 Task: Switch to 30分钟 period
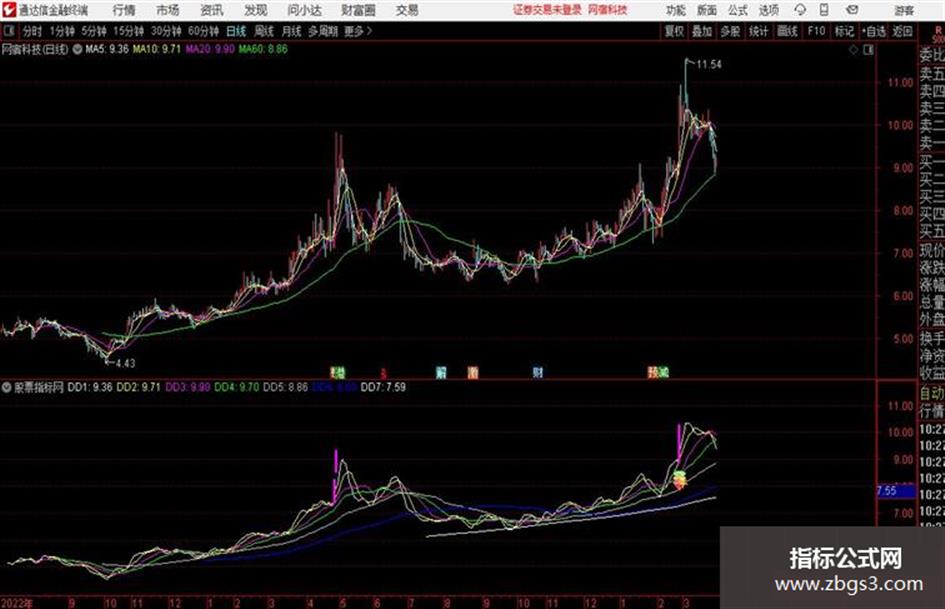tap(166, 31)
